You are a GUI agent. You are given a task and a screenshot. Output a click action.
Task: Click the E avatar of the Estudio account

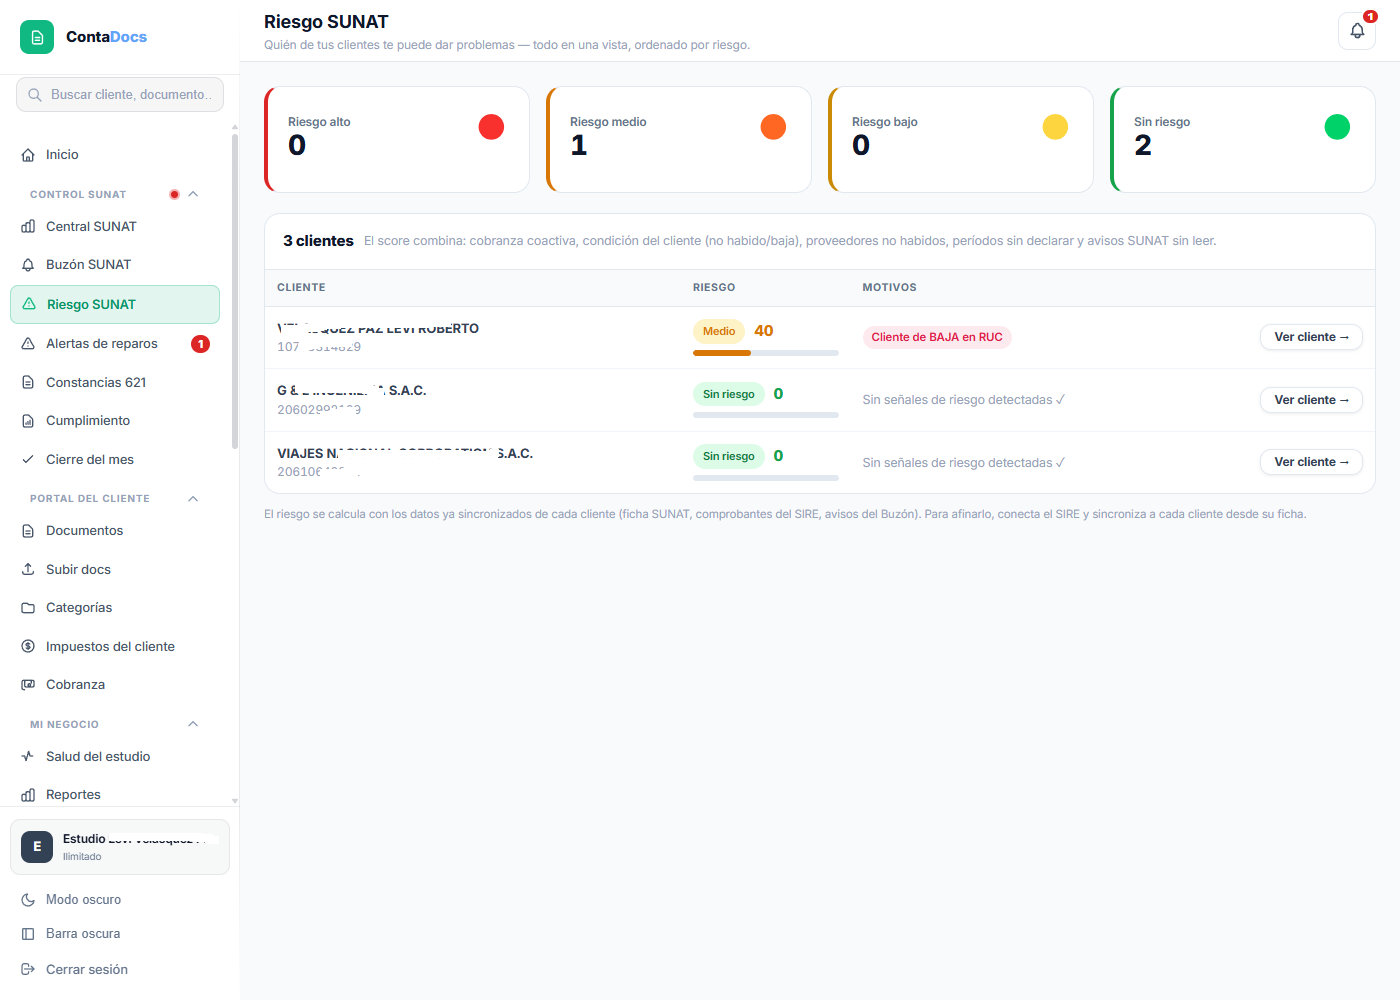pyautogui.click(x=37, y=847)
